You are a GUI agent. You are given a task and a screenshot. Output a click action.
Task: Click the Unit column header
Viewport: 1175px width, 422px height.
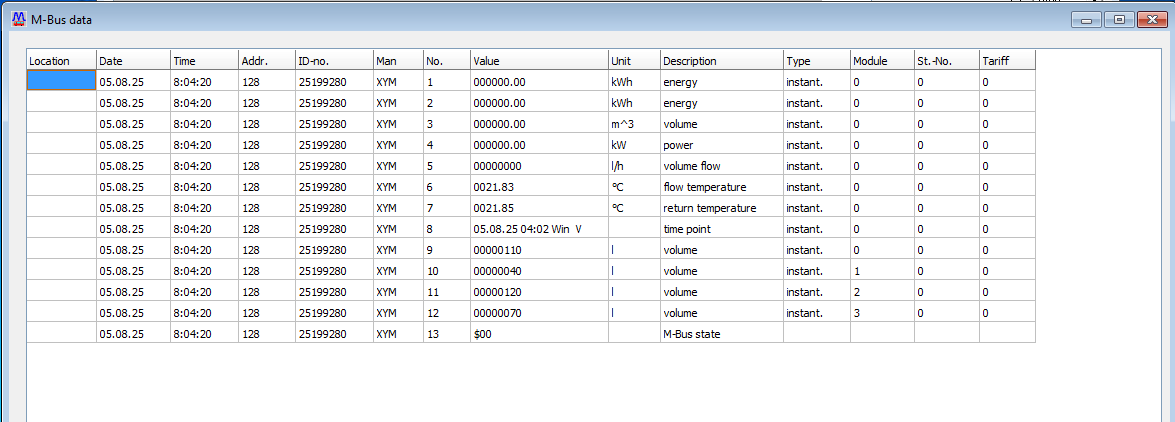tap(633, 61)
